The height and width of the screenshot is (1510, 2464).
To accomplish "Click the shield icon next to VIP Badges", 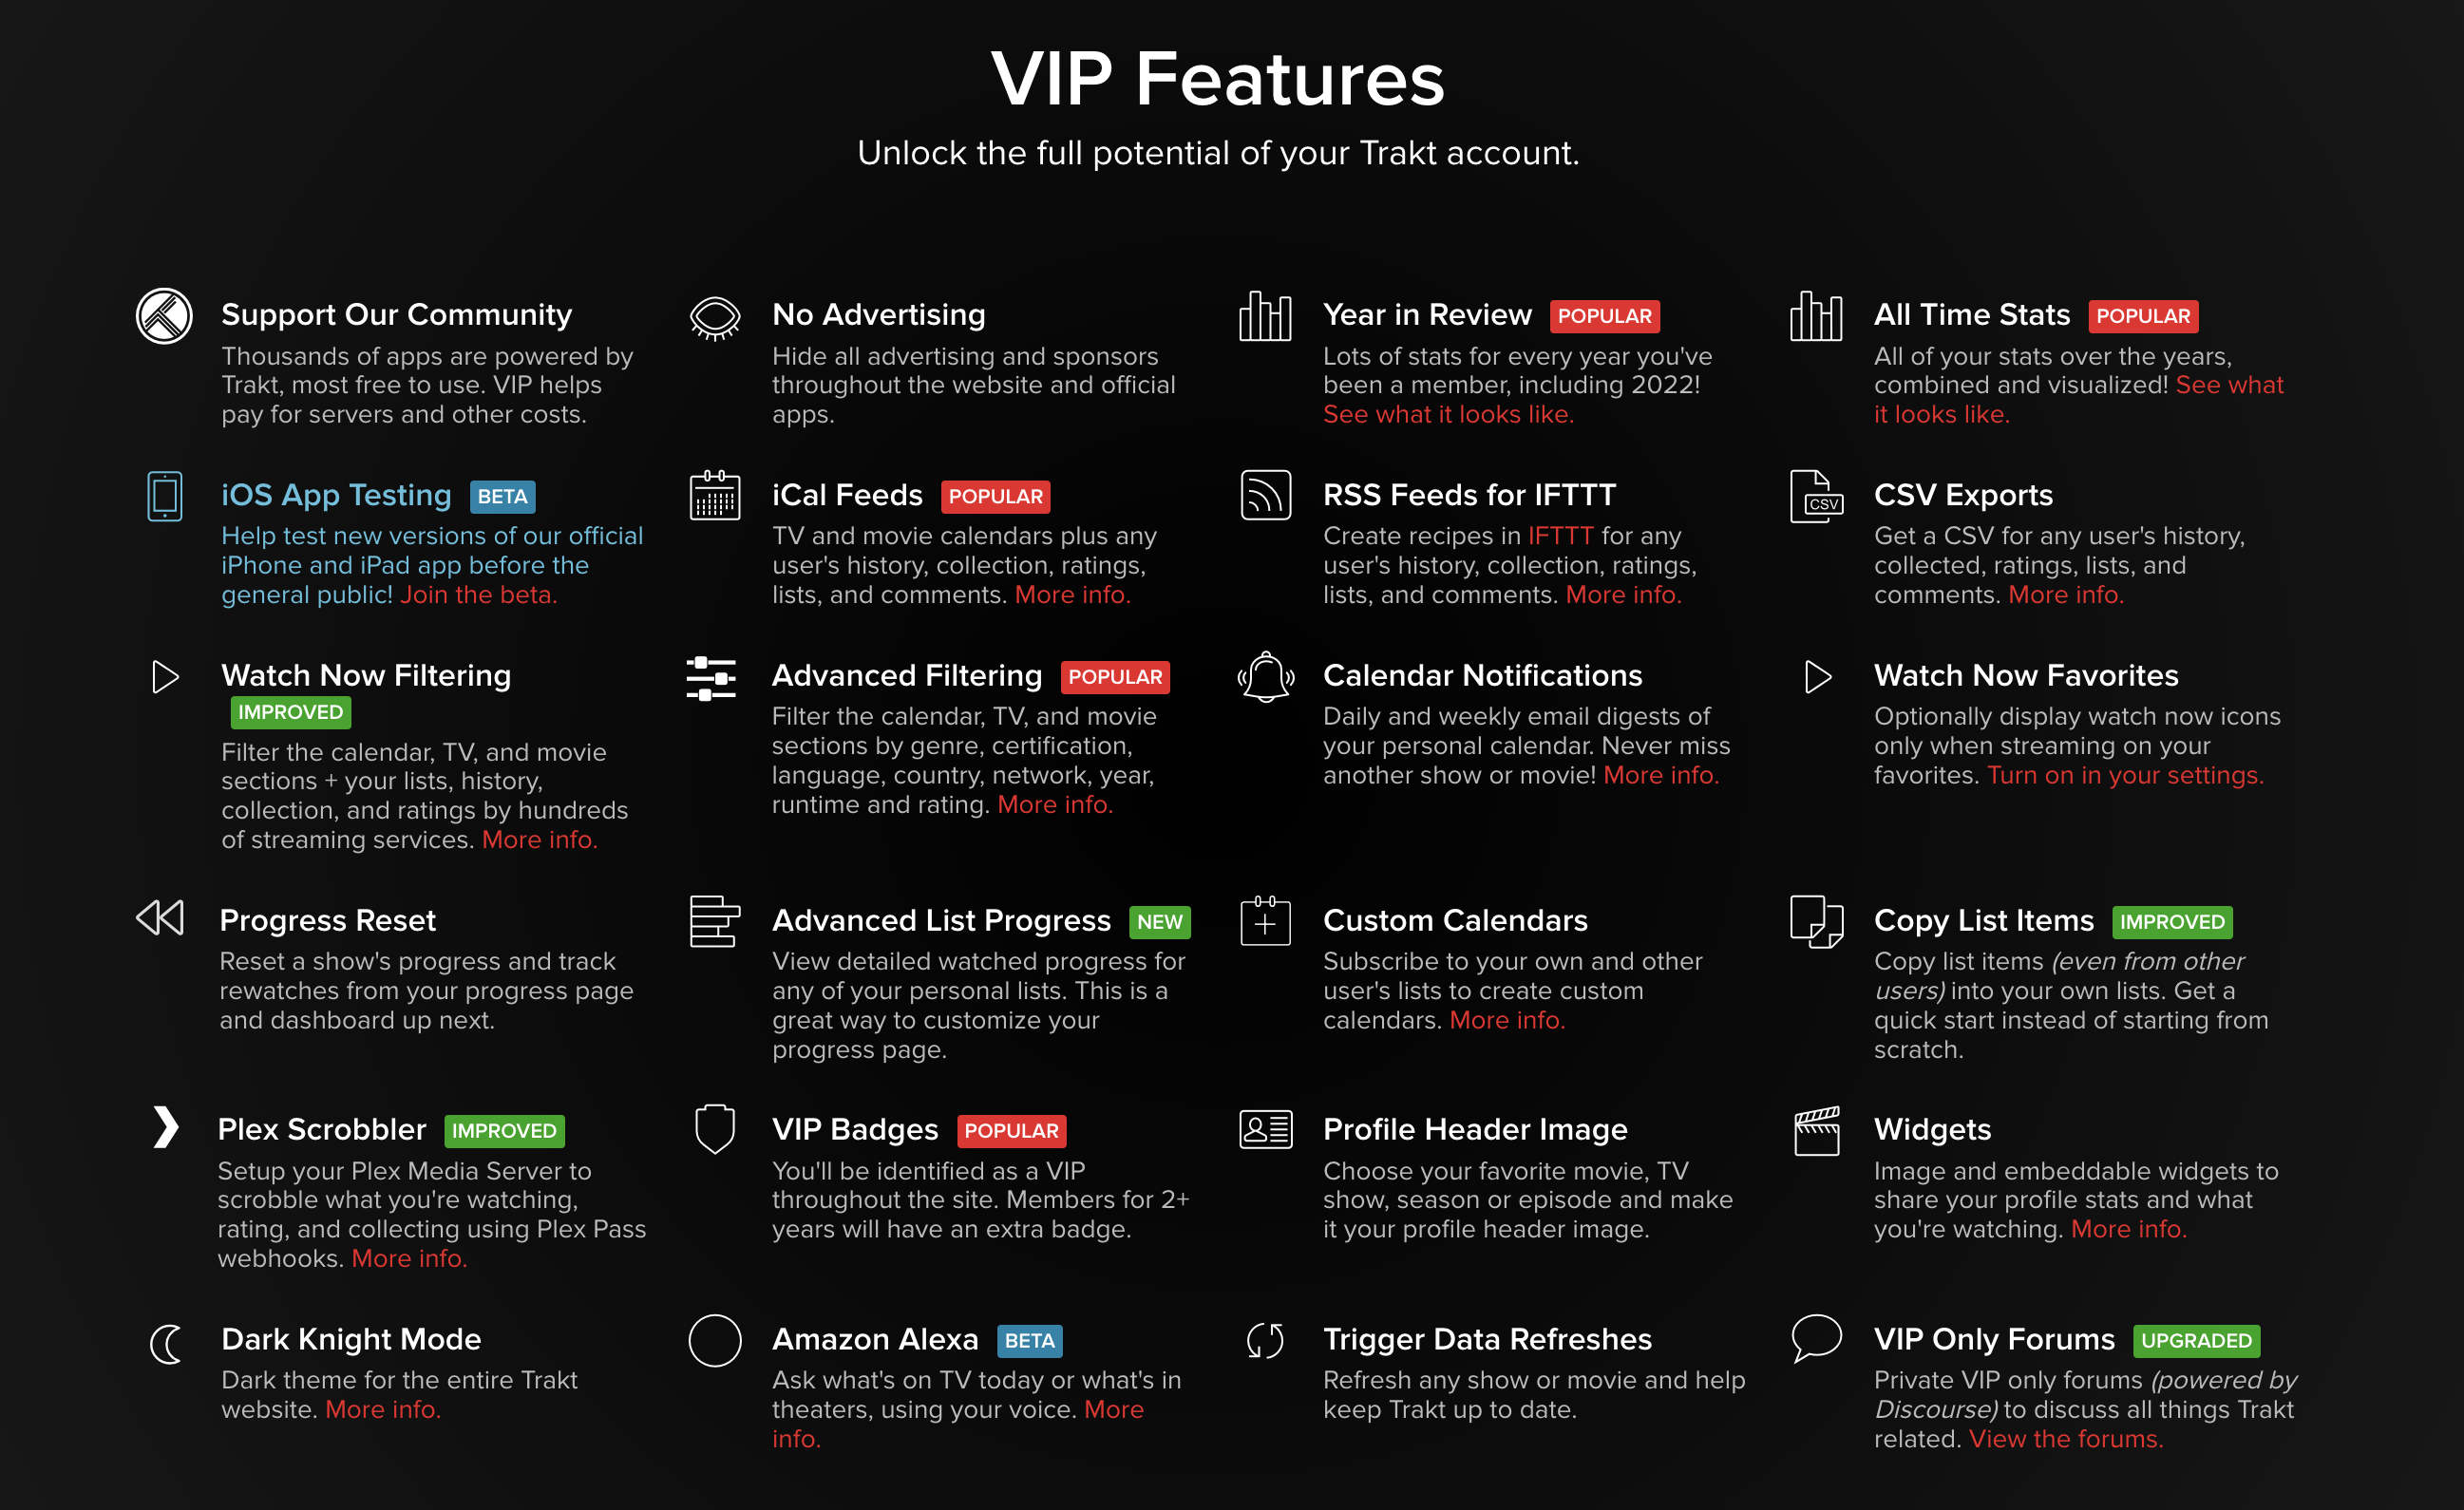I will (x=715, y=1129).
